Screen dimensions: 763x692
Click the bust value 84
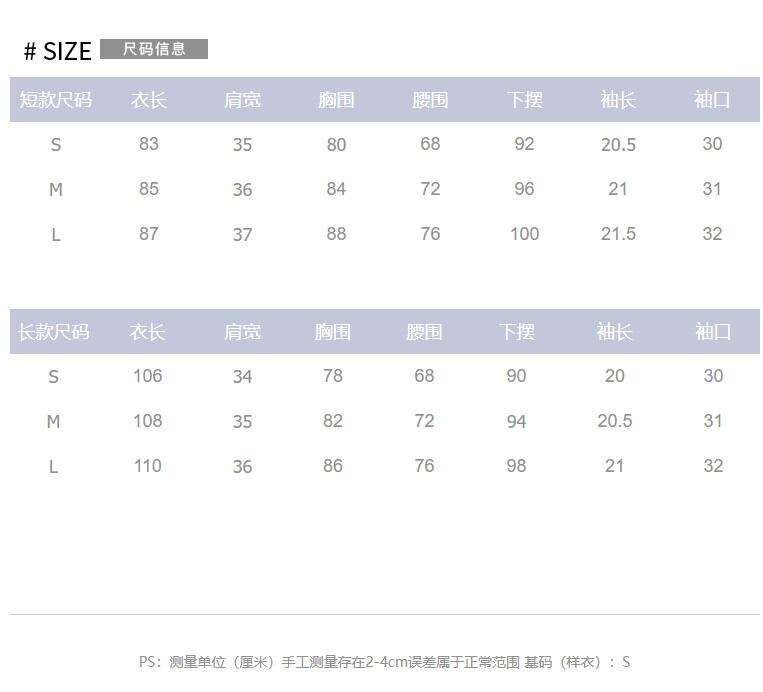pos(336,189)
